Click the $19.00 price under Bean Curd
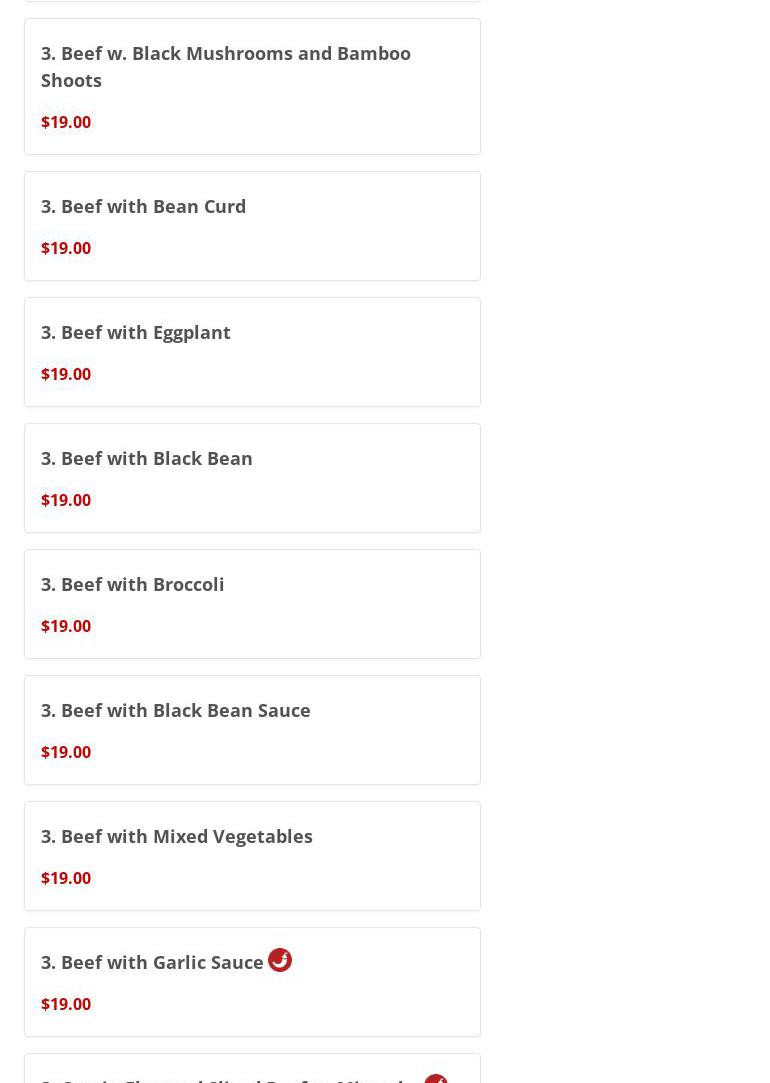The height and width of the screenshot is (1083, 770). (66, 248)
